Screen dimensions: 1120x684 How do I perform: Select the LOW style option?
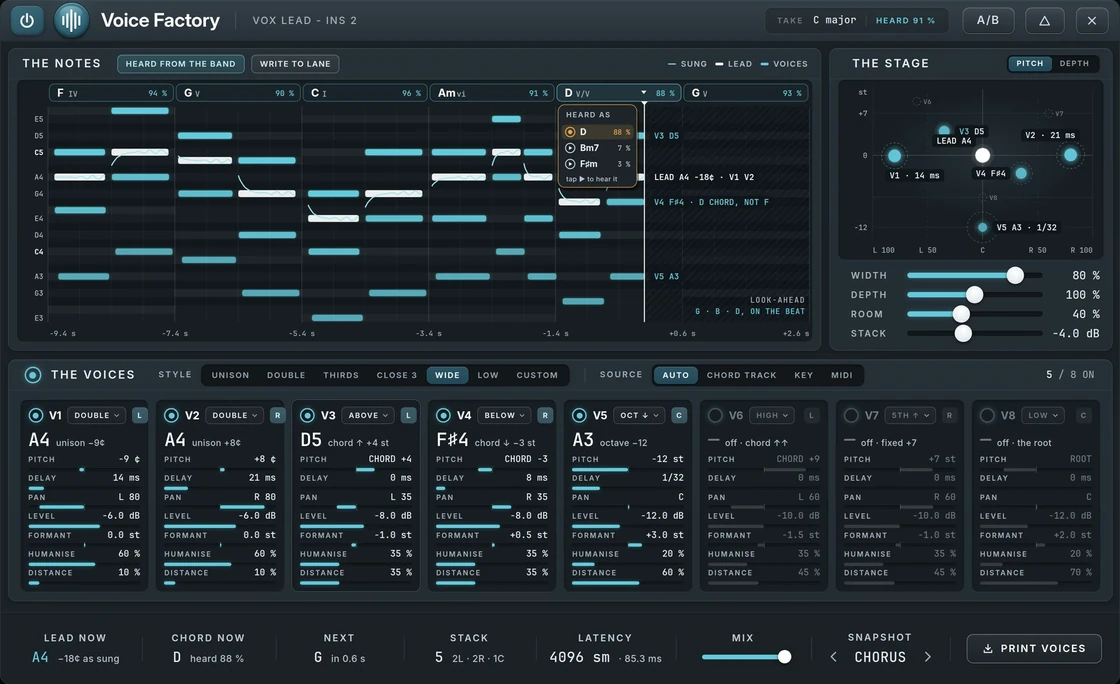(488, 375)
